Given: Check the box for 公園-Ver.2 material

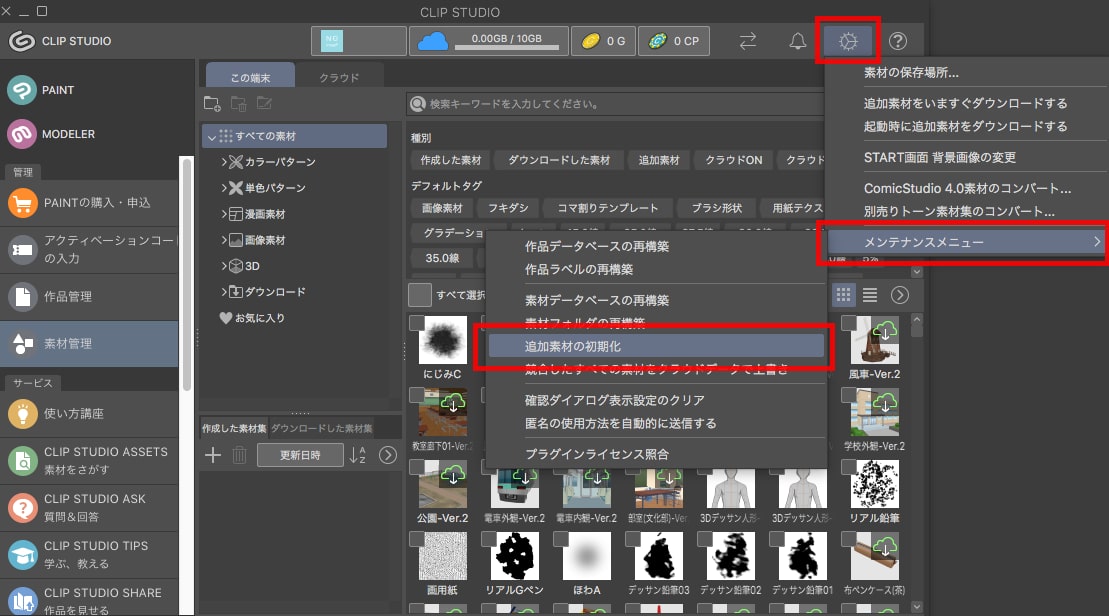Looking at the screenshot, I should [x=417, y=467].
